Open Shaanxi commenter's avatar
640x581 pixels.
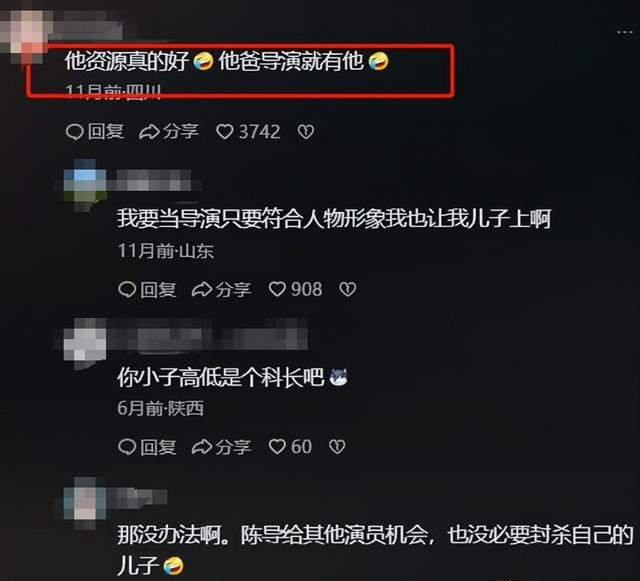[x=85, y=341]
